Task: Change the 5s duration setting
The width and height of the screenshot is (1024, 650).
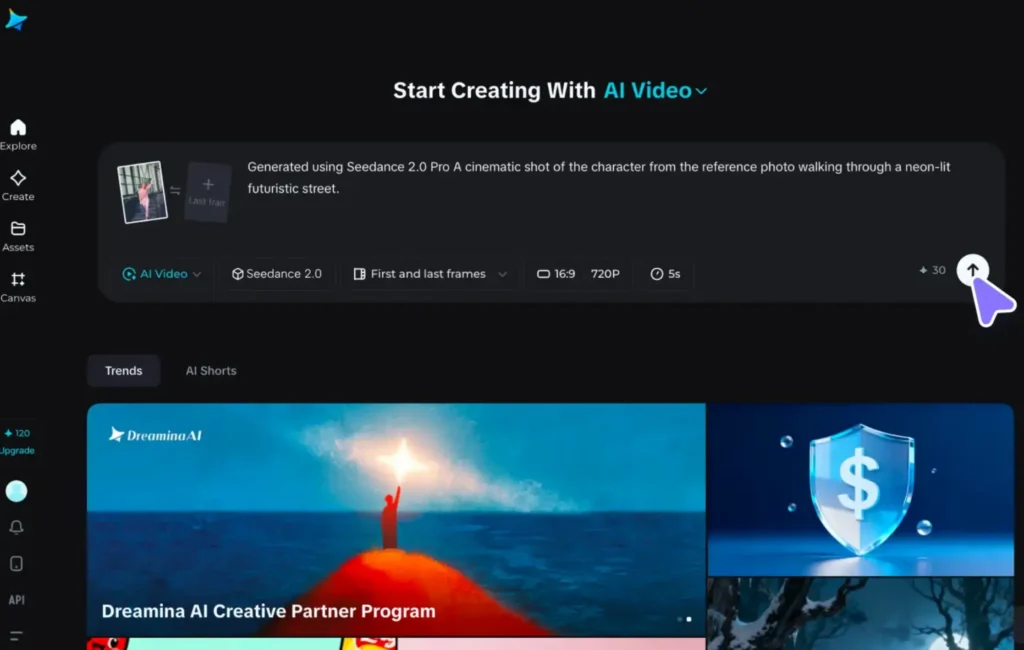Action: coord(666,274)
